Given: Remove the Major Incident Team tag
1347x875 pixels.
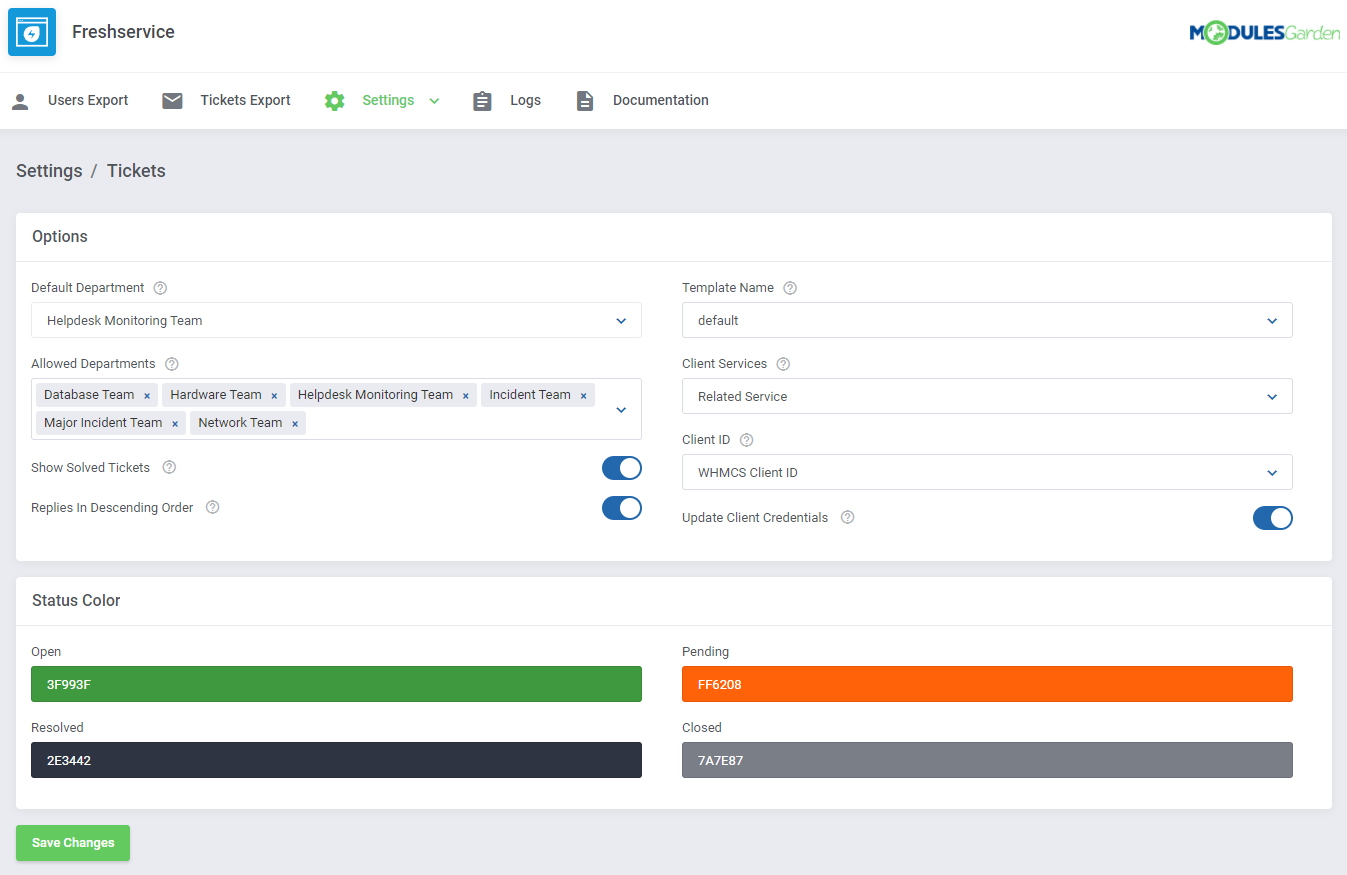Looking at the screenshot, I should 175,424.
